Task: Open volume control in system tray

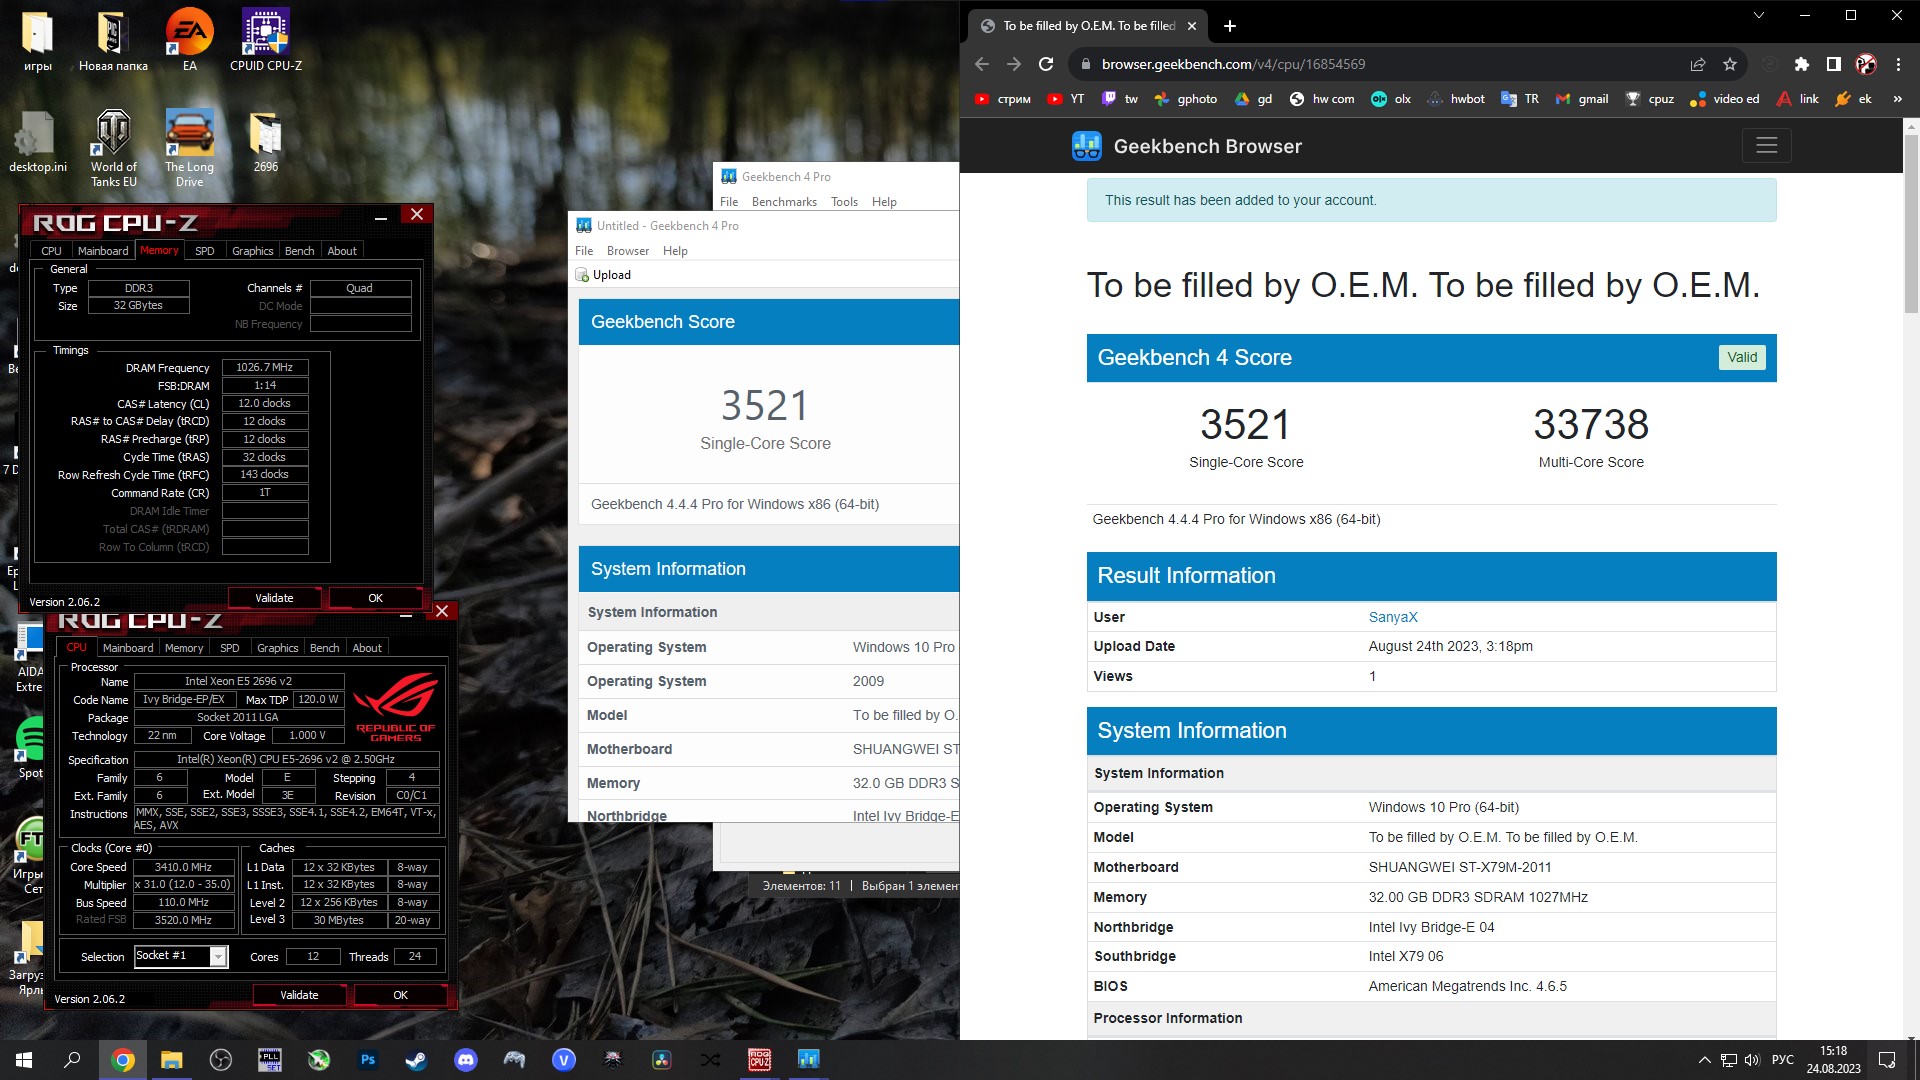Action: pos(1752,1060)
